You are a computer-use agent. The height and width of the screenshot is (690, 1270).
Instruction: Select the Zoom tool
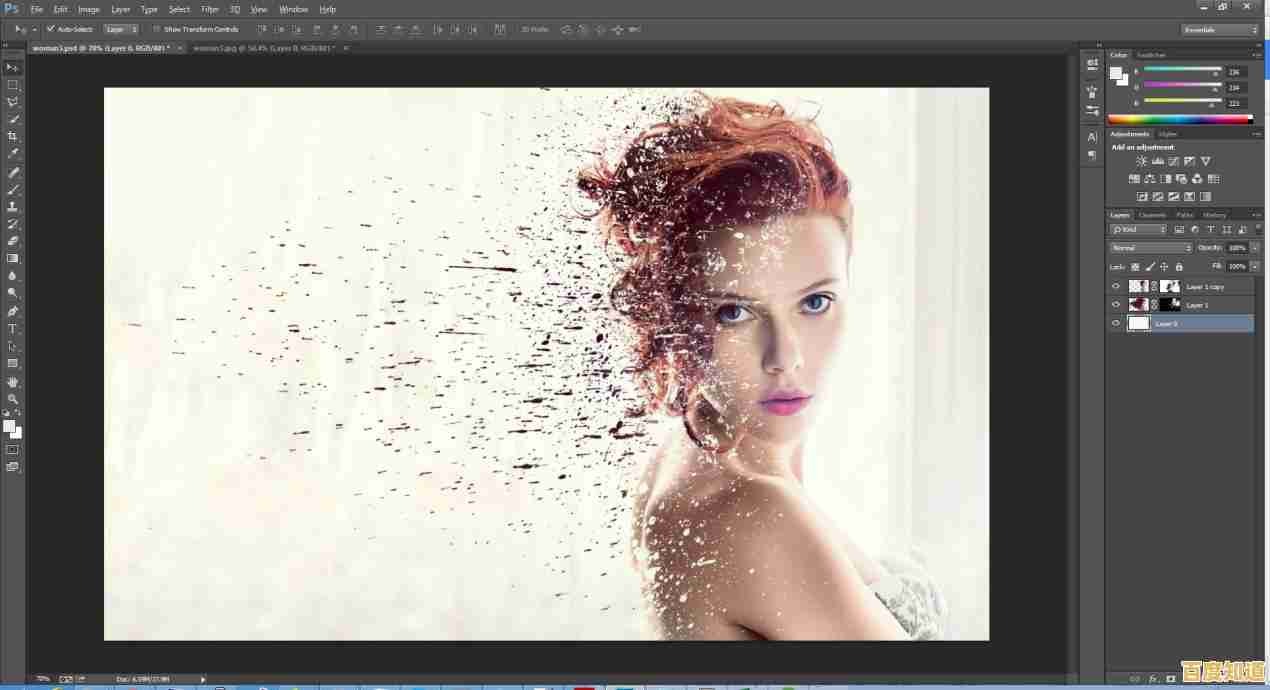point(12,399)
